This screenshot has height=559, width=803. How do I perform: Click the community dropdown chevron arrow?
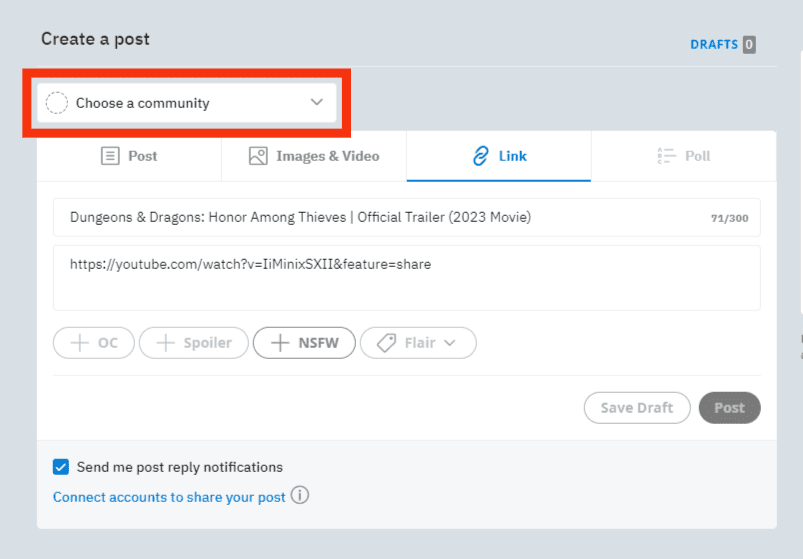317,102
